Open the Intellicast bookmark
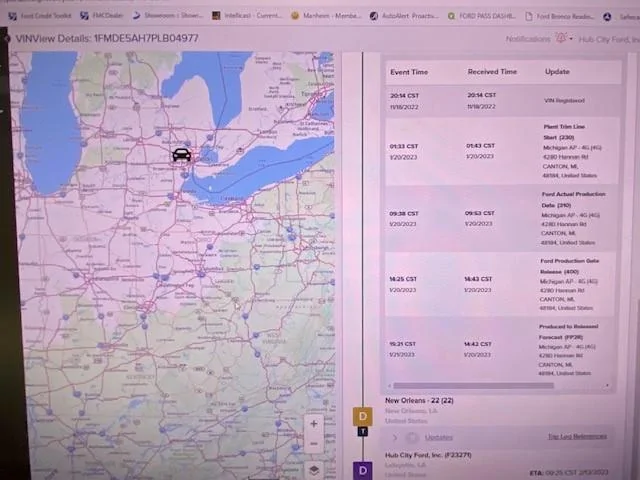 pos(247,16)
